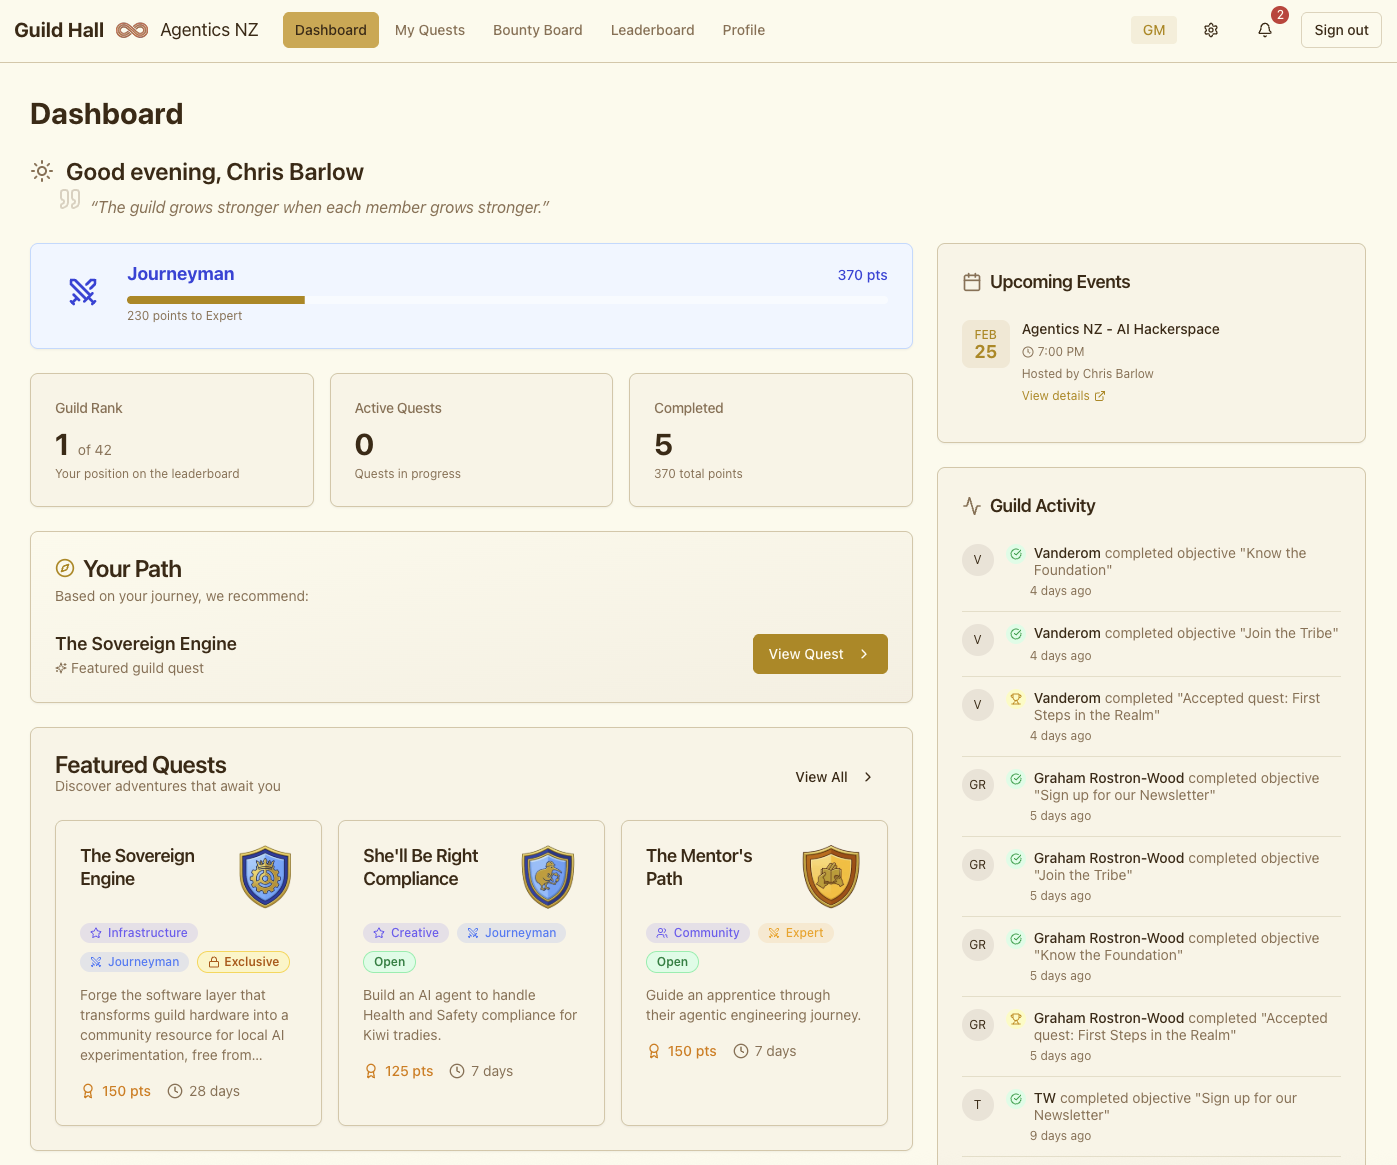Click the She'll Be Right Compliance crest
Screen dimensions: 1397x1165
(x=548, y=876)
